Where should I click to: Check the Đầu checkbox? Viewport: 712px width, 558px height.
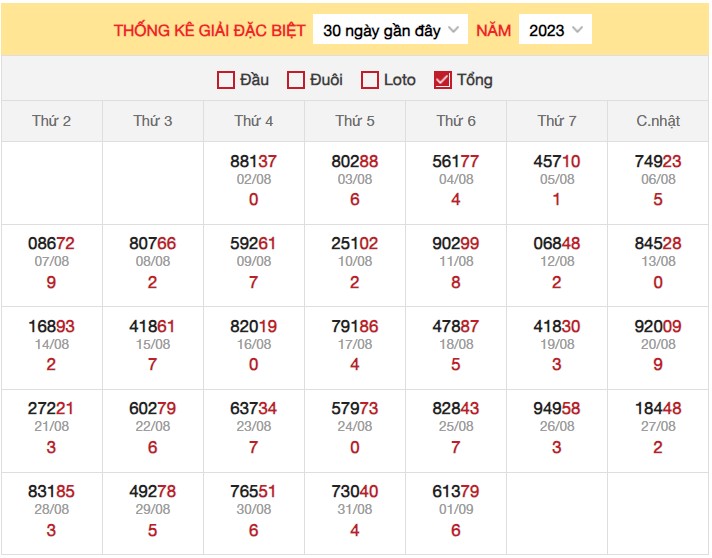(x=226, y=81)
